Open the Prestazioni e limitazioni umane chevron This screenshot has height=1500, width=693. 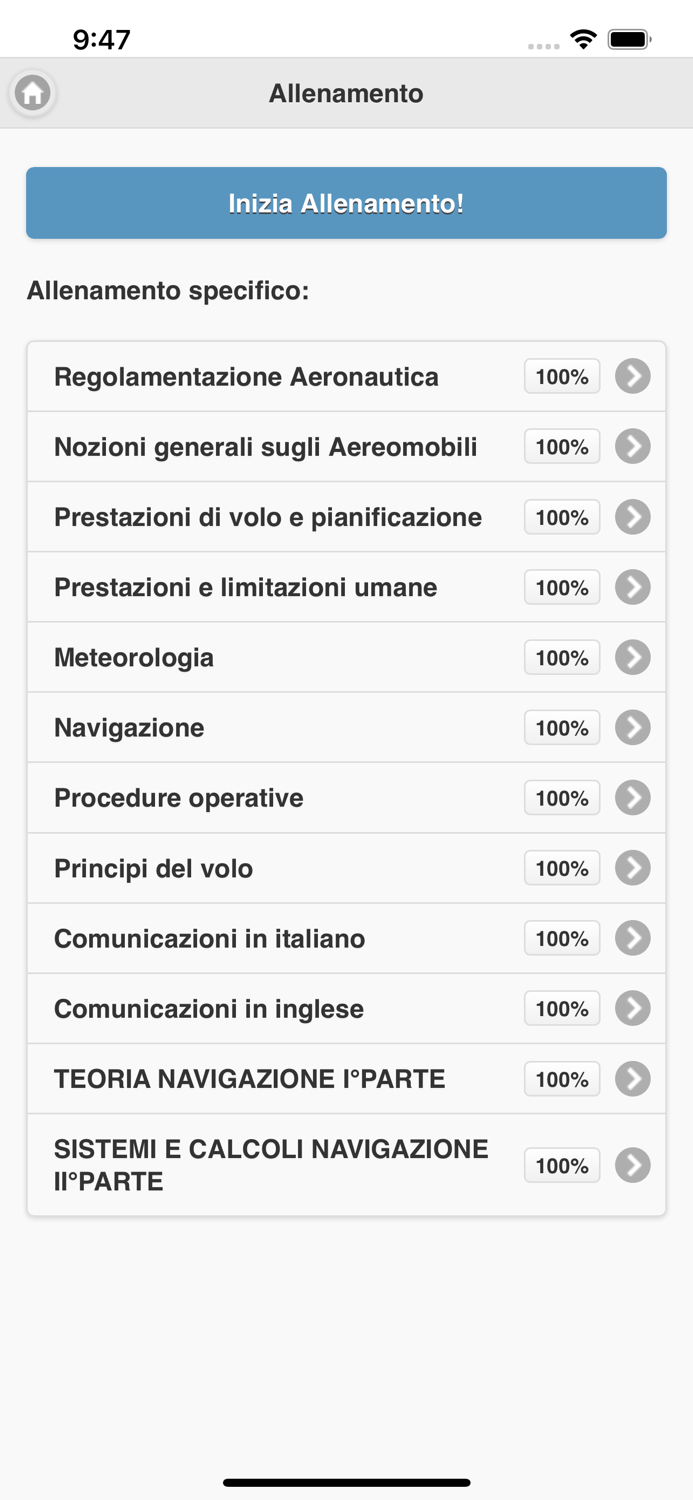633,587
